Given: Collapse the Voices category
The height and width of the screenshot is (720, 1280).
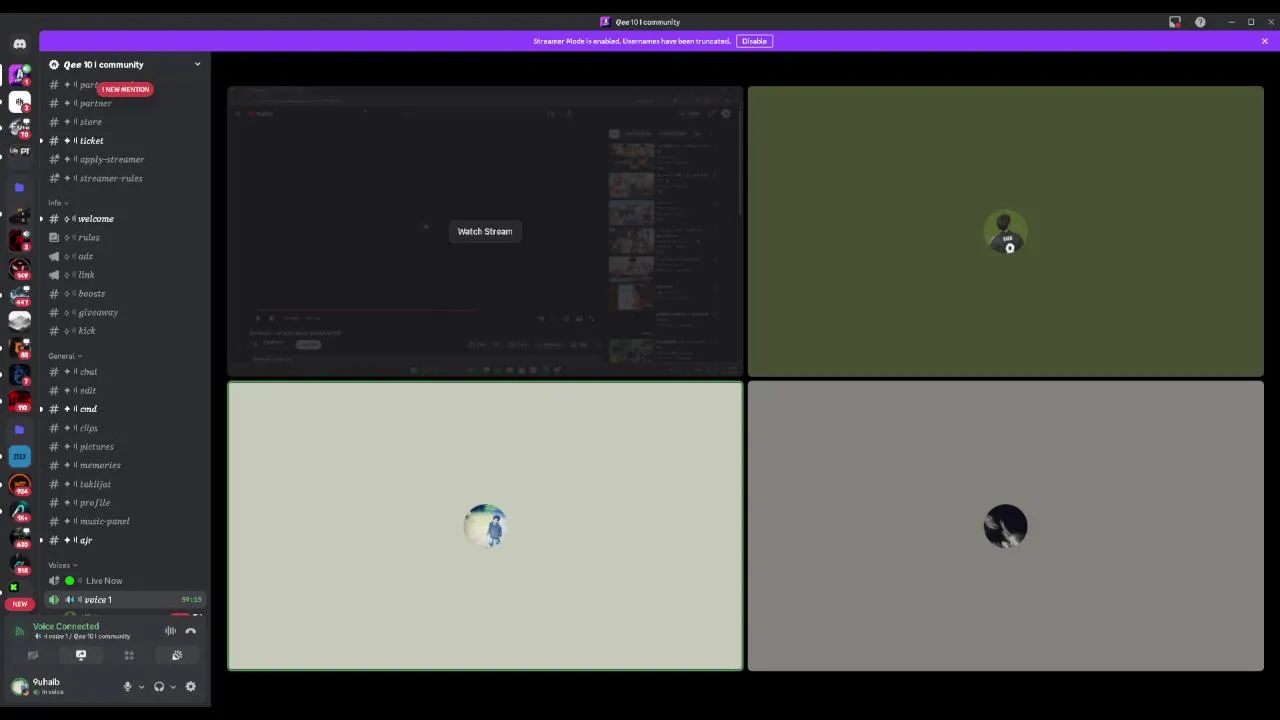Looking at the screenshot, I should coord(63,565).
